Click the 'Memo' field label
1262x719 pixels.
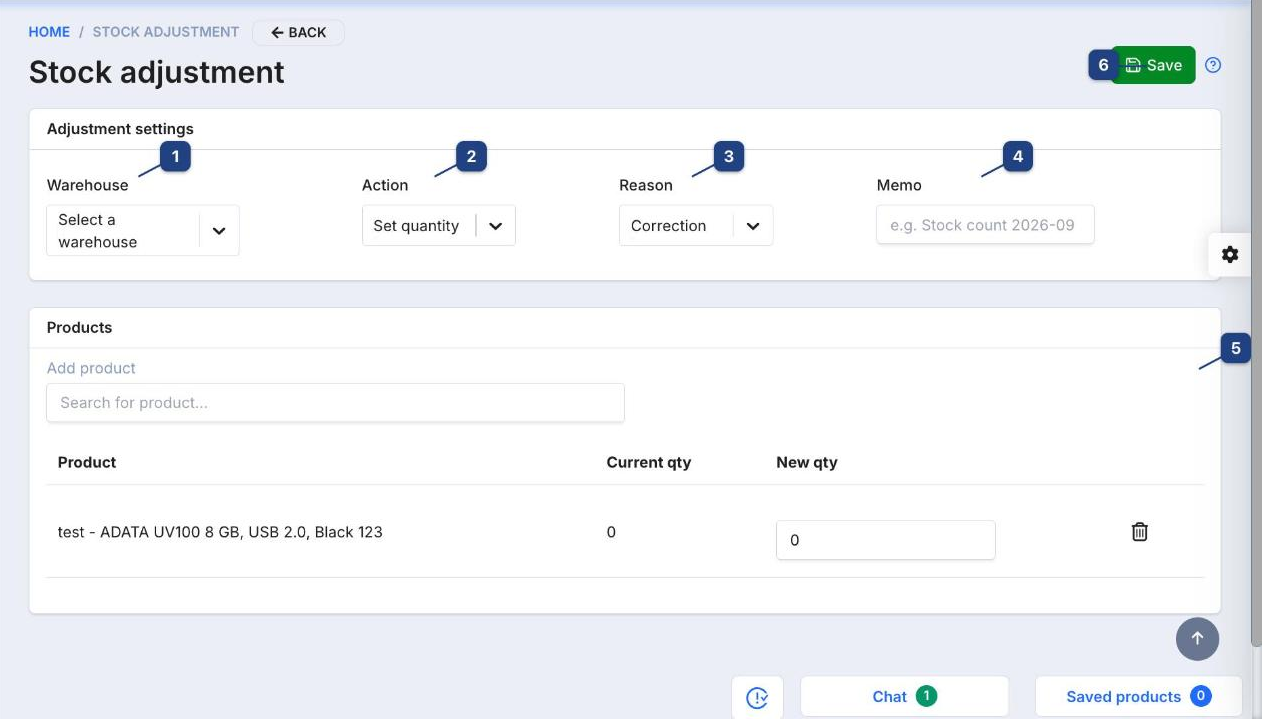click(x=899, y=185)
